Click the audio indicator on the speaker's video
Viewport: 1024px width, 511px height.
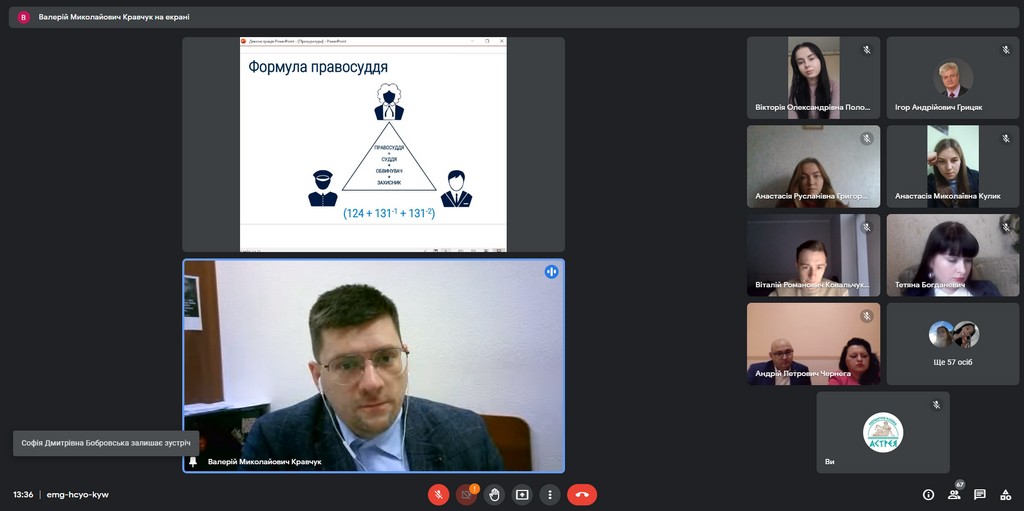pos(551,272)
